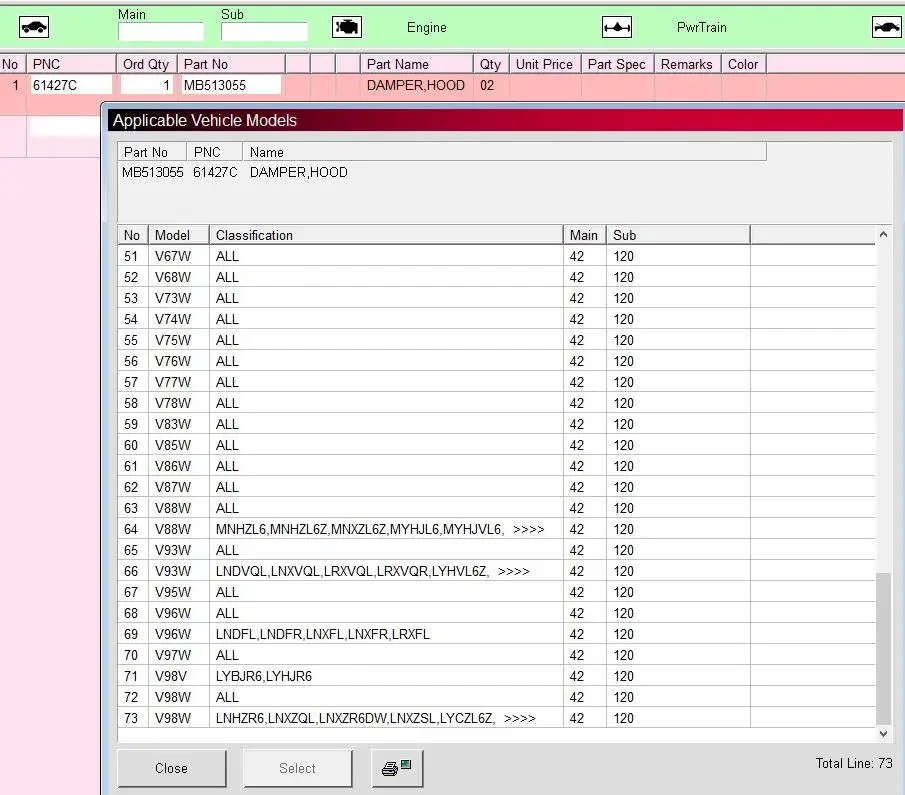This screenshot has width=905, height=795.
Task: Click the models list scrollbar thumb
Action: click(883, 648)
